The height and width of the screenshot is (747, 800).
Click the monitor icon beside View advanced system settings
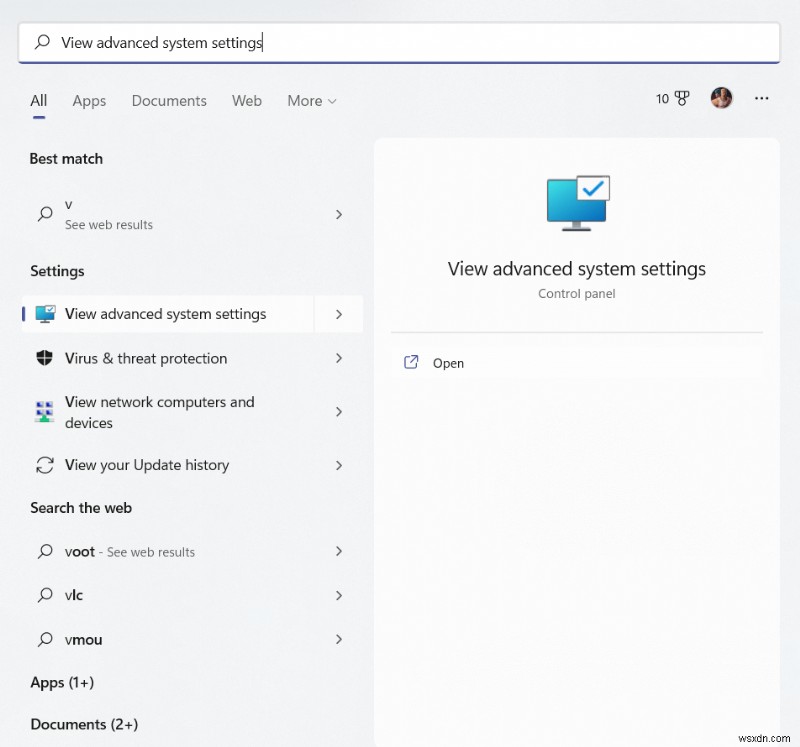[45, 314]
